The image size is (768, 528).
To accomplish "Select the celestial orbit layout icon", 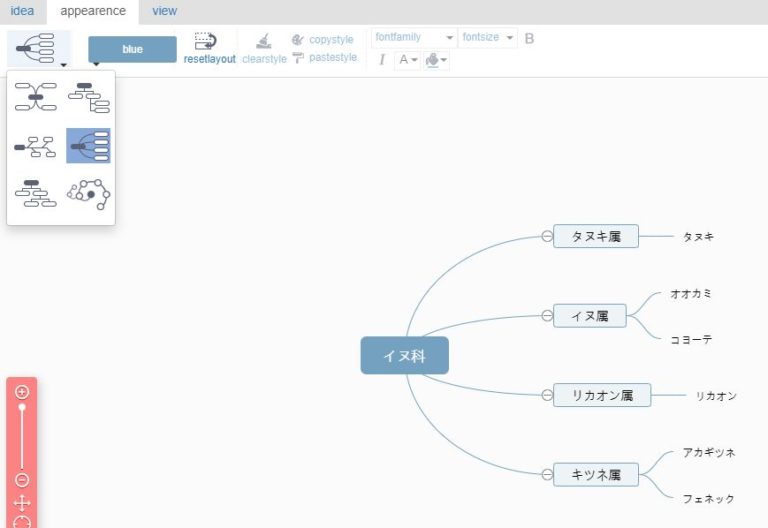I will tap(88, 192).
